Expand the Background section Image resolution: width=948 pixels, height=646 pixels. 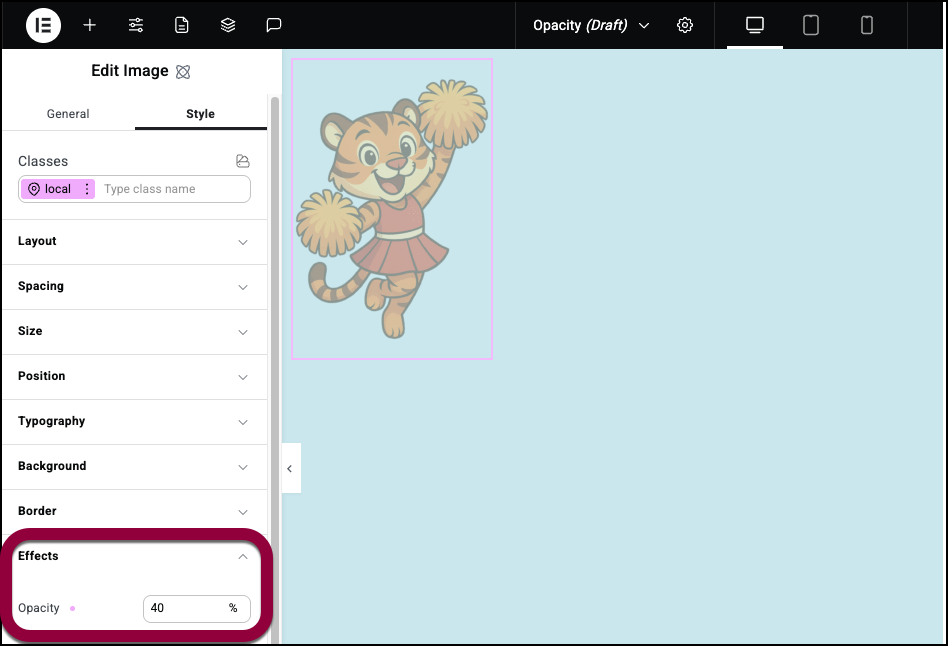tap(134, 466)
